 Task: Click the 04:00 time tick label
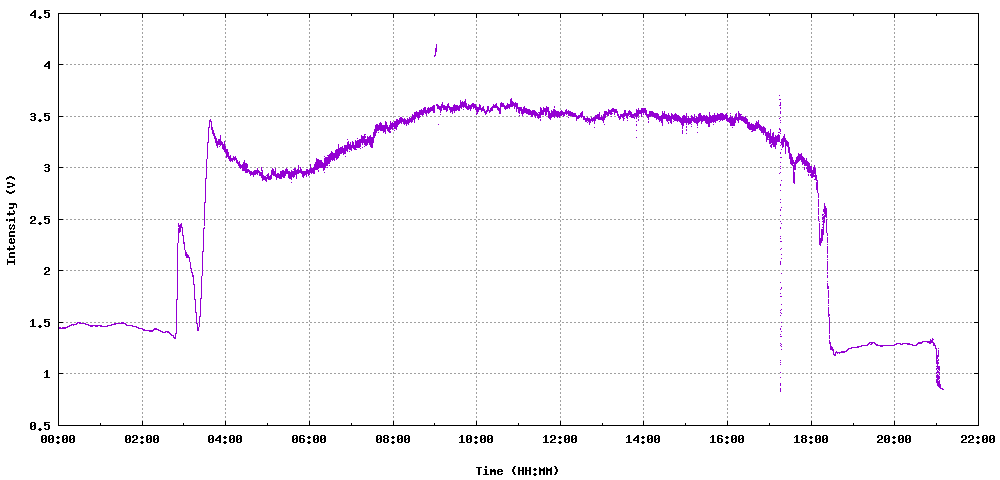tap(226, 439)
